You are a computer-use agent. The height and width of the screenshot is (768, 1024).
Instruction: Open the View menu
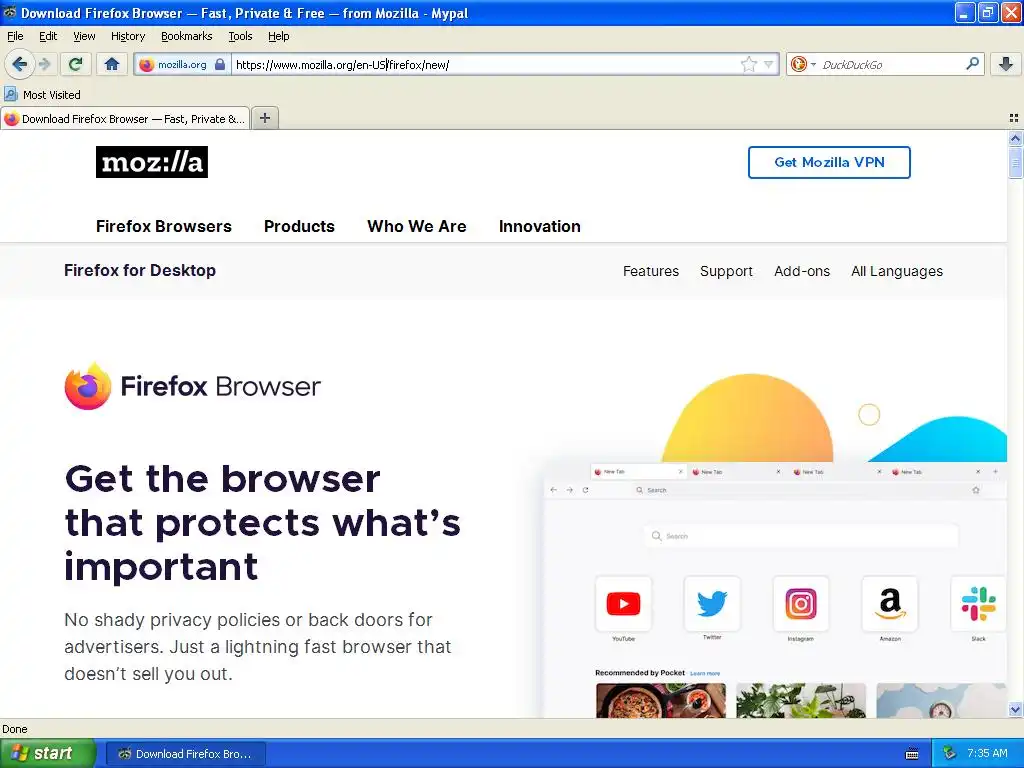(84, 36)
